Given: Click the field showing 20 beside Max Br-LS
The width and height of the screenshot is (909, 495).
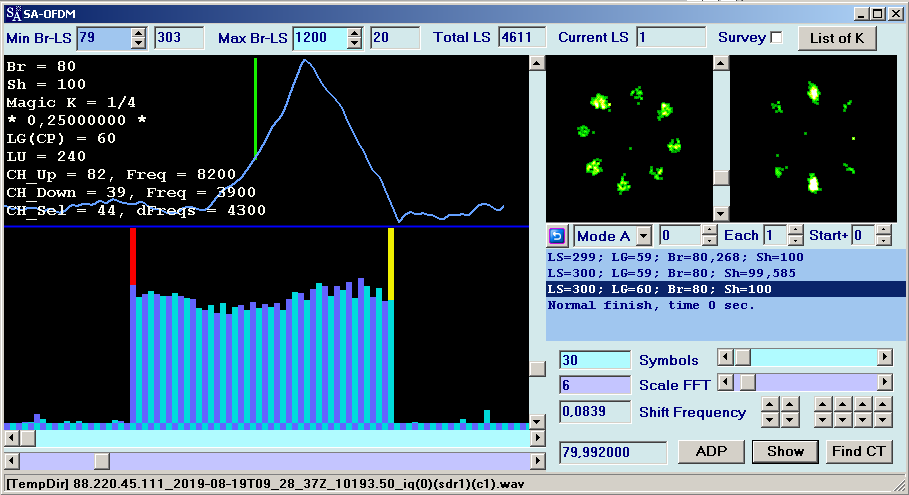Looking at the screenshot, I should [395, 38].
